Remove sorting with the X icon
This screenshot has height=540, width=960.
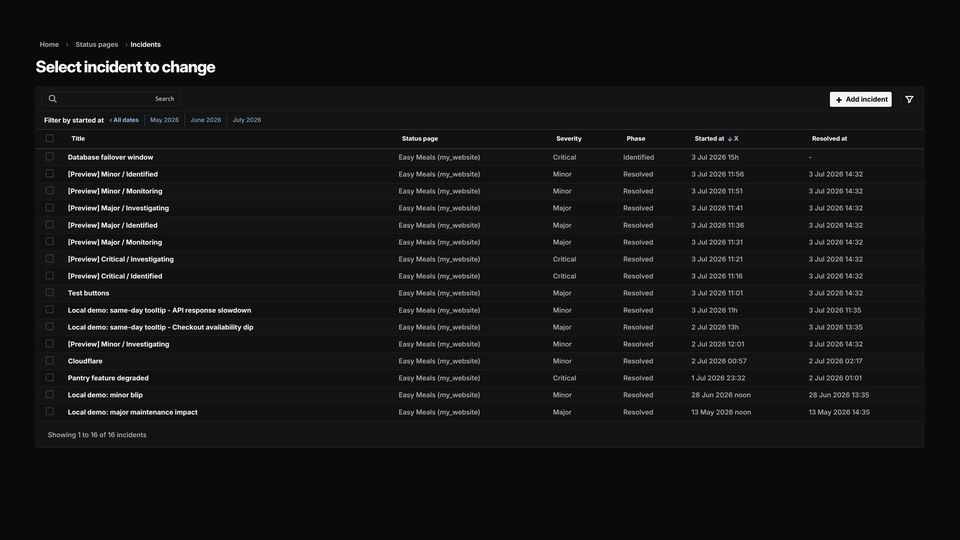point(736,139)
